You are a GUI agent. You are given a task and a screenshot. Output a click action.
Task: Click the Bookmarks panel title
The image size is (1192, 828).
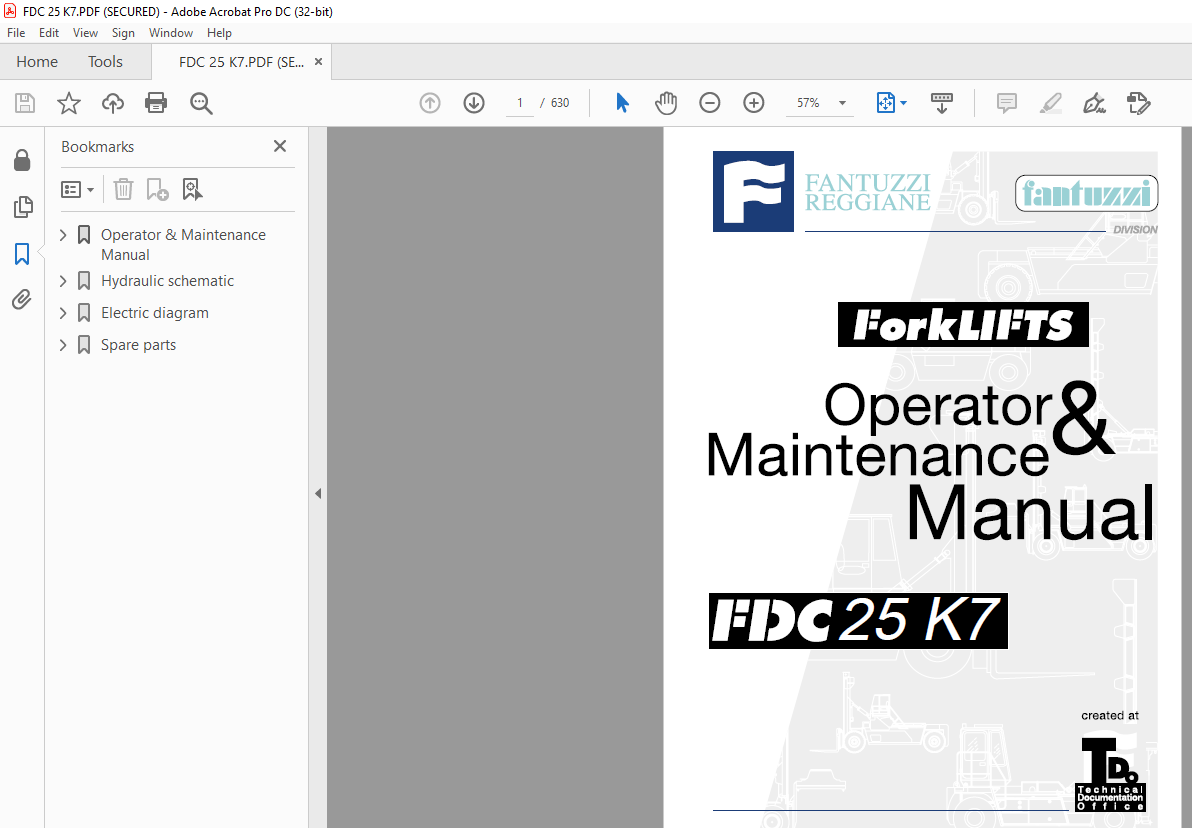pyautogui.click(x=97, y=147)
